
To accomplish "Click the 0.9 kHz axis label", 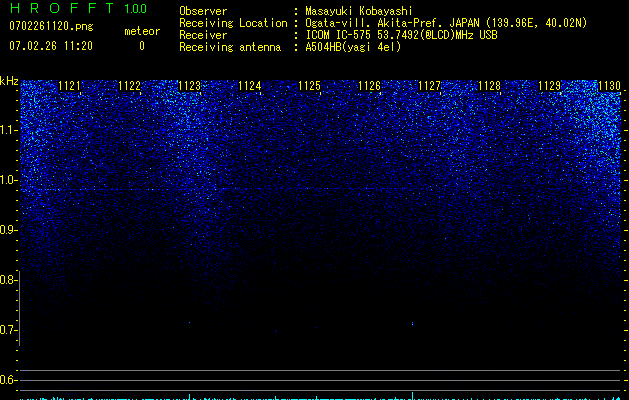I will [8, 230].
